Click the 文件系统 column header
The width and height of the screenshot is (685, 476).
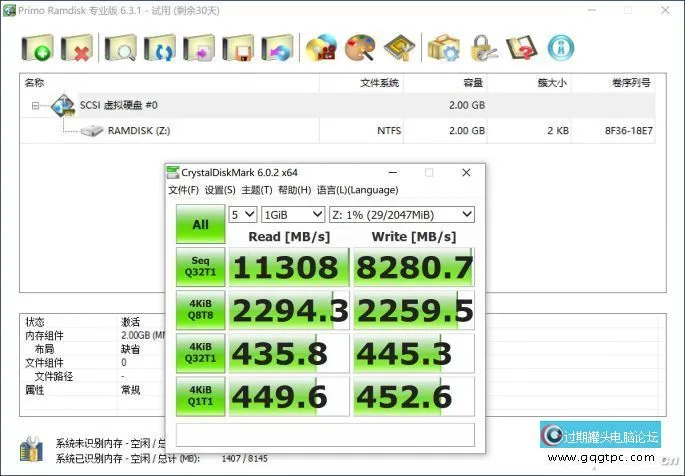[x=361, y=83]
